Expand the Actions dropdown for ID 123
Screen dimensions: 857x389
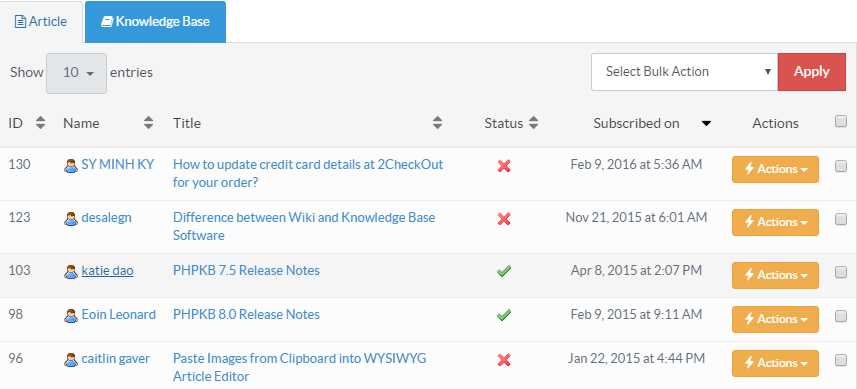pos(775,222)
